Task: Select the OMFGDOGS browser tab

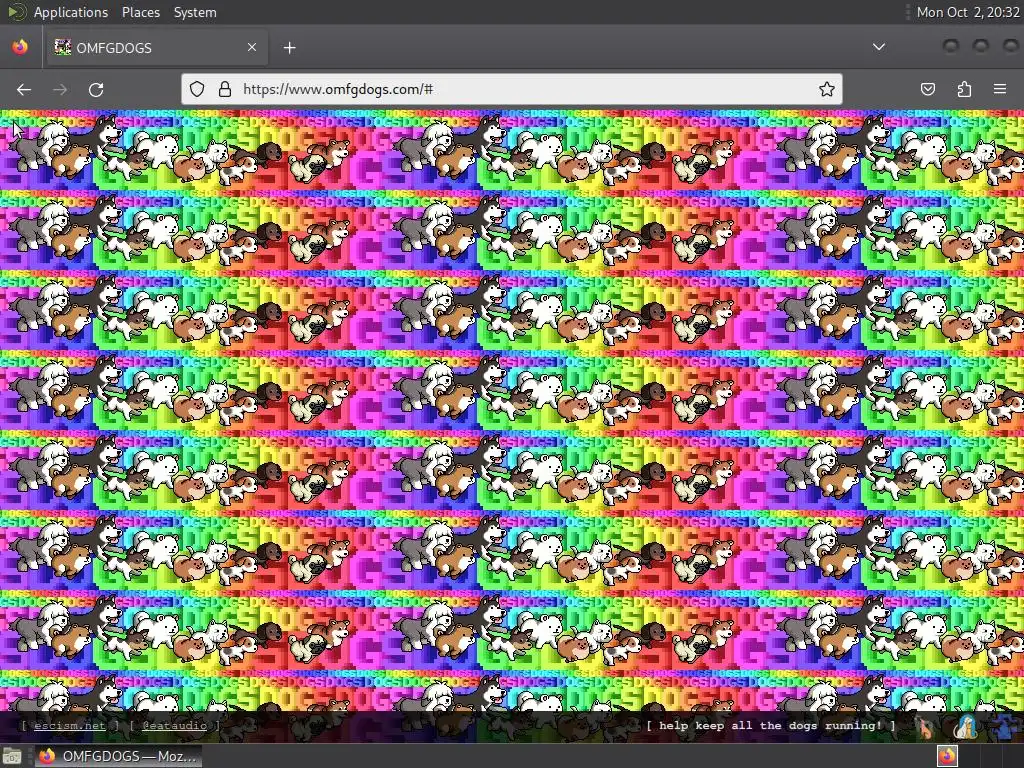Action: point(155,48)
